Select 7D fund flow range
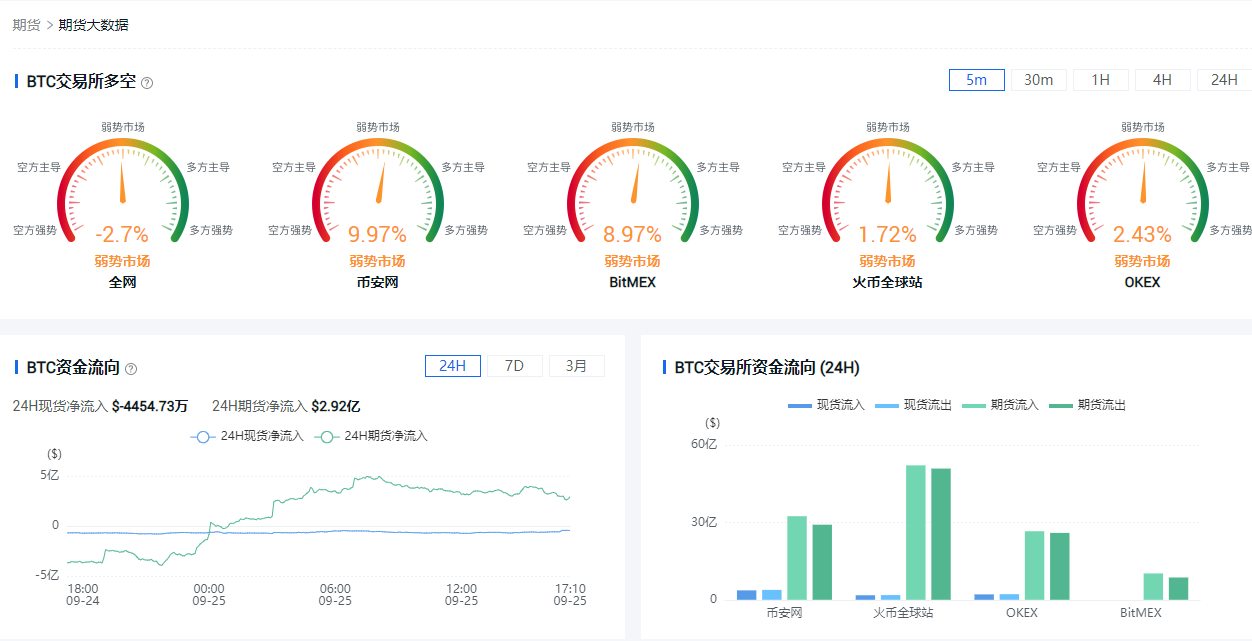Viewport: 1252px width, 641px height. (515, 366)
